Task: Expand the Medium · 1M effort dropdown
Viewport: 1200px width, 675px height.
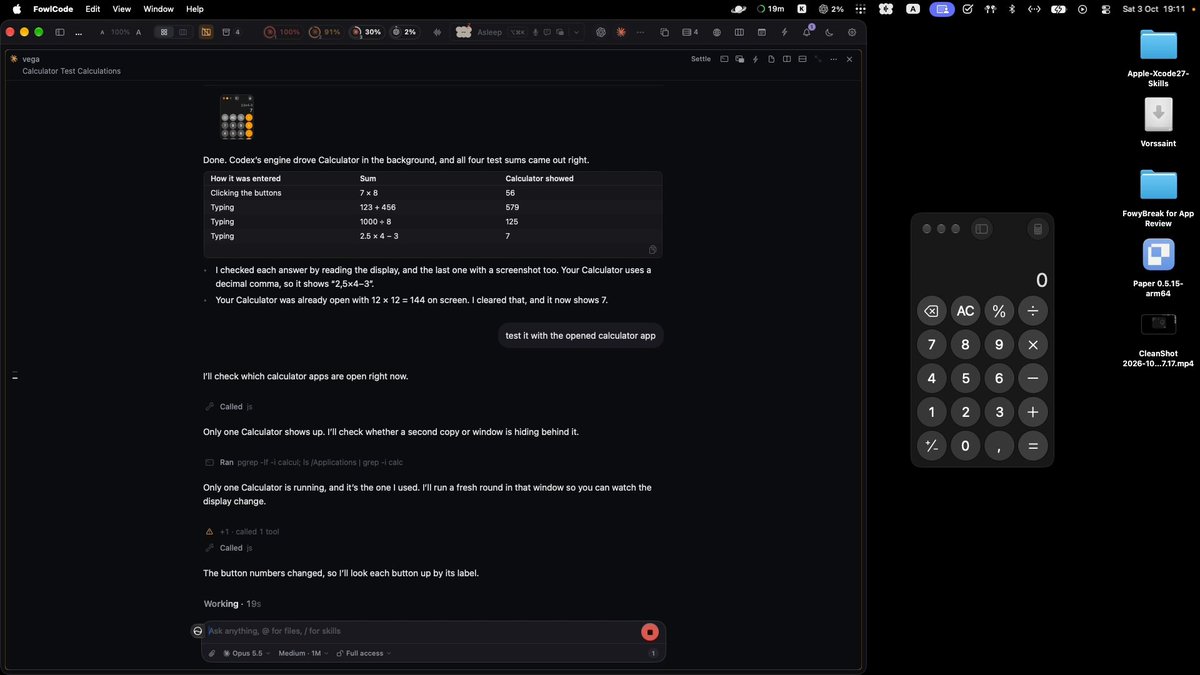Action: coord(303,653)
